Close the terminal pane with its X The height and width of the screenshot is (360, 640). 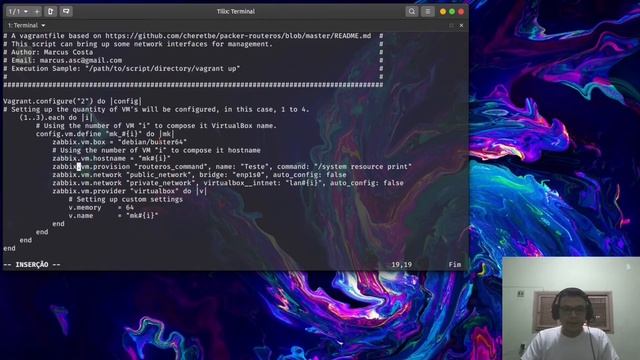point(461,25)
